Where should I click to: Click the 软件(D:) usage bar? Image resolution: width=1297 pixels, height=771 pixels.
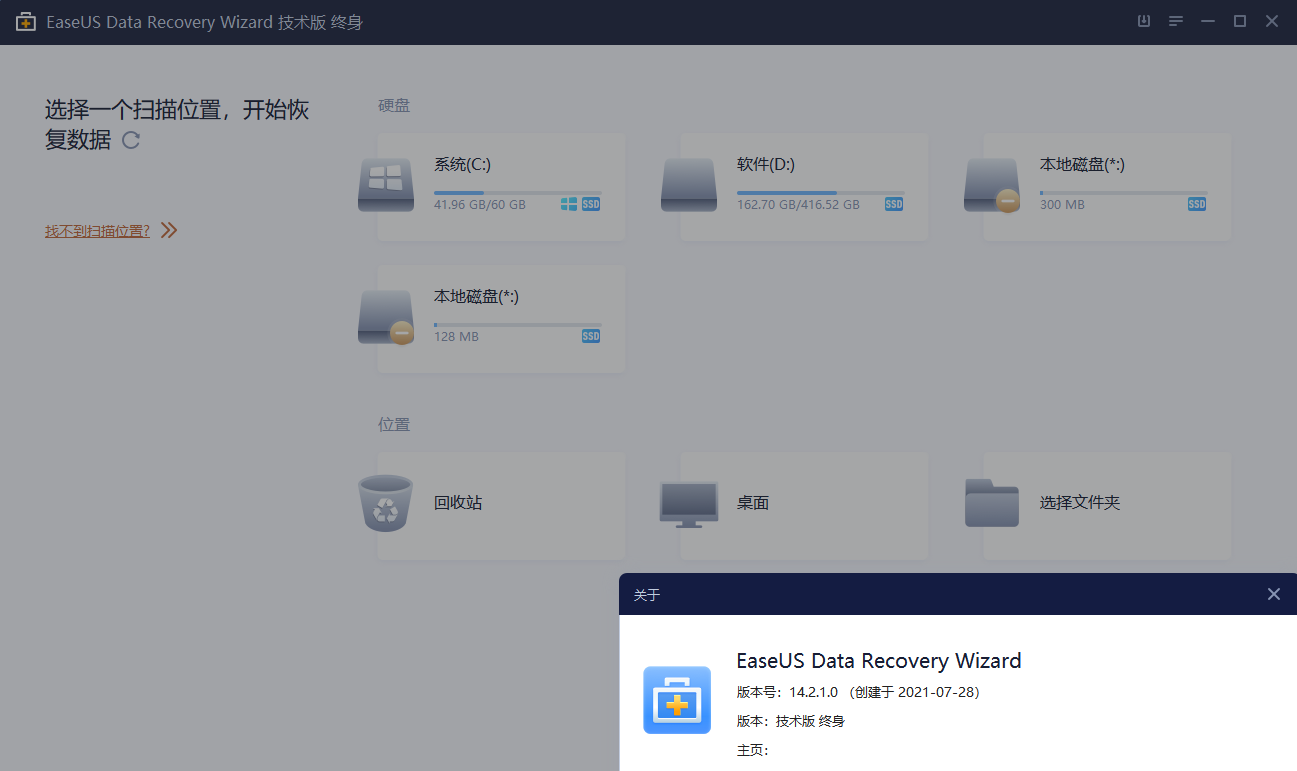[x=820, y=193]
